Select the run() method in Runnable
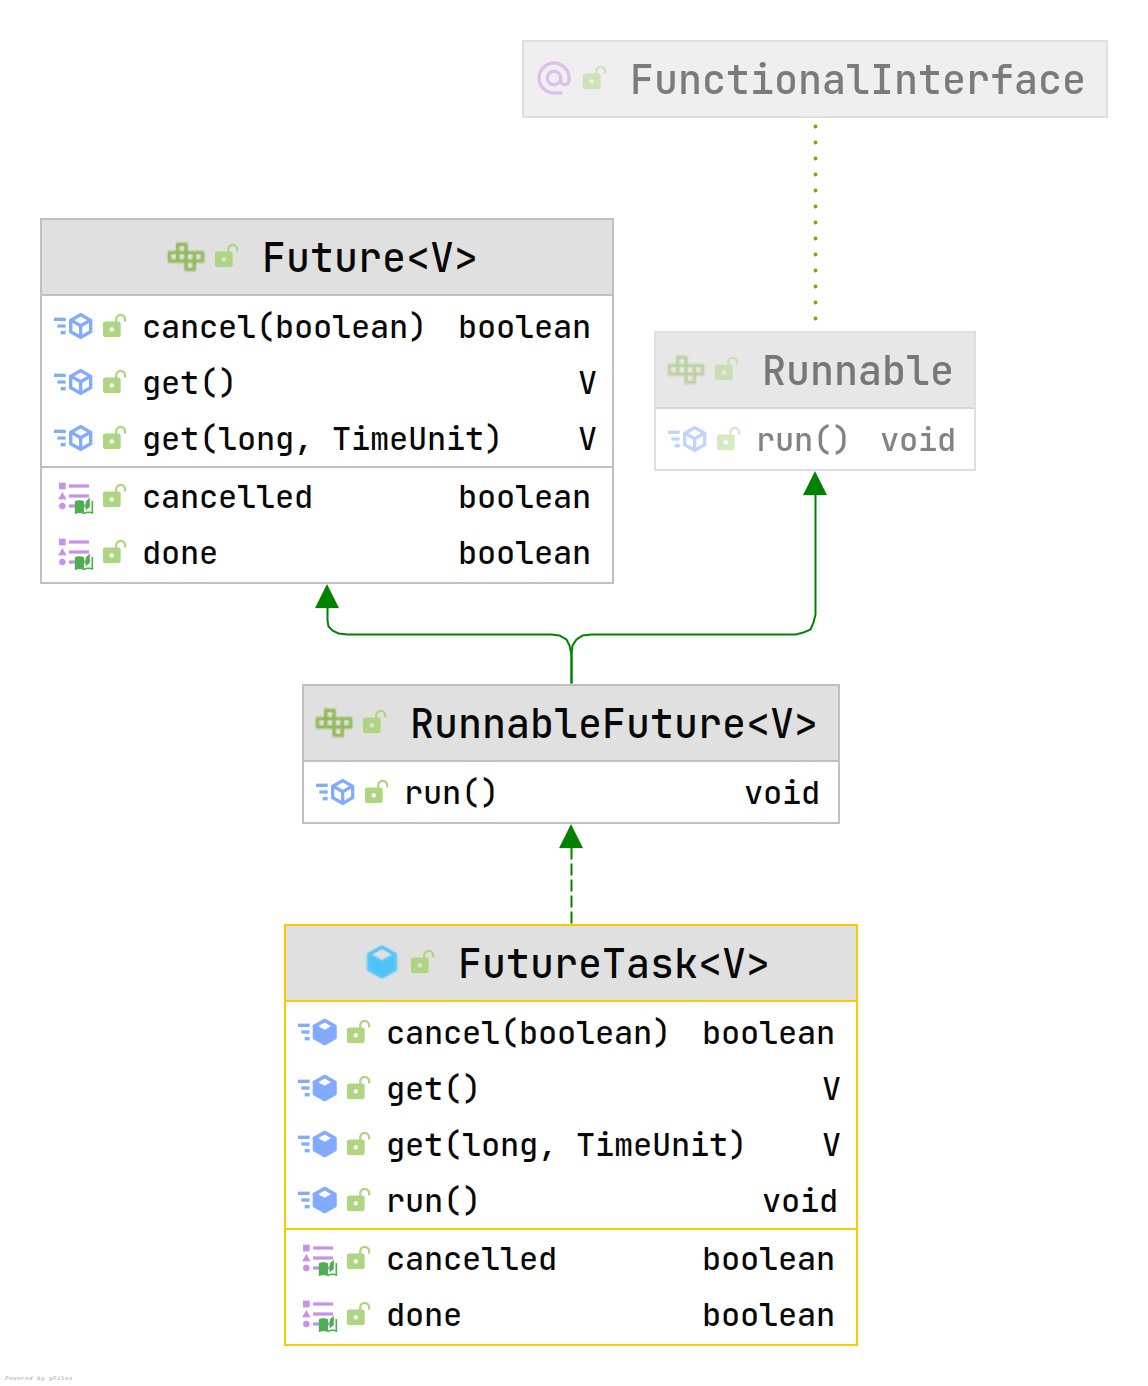This screenshot has width=1148, height=1386. [802, 440]
